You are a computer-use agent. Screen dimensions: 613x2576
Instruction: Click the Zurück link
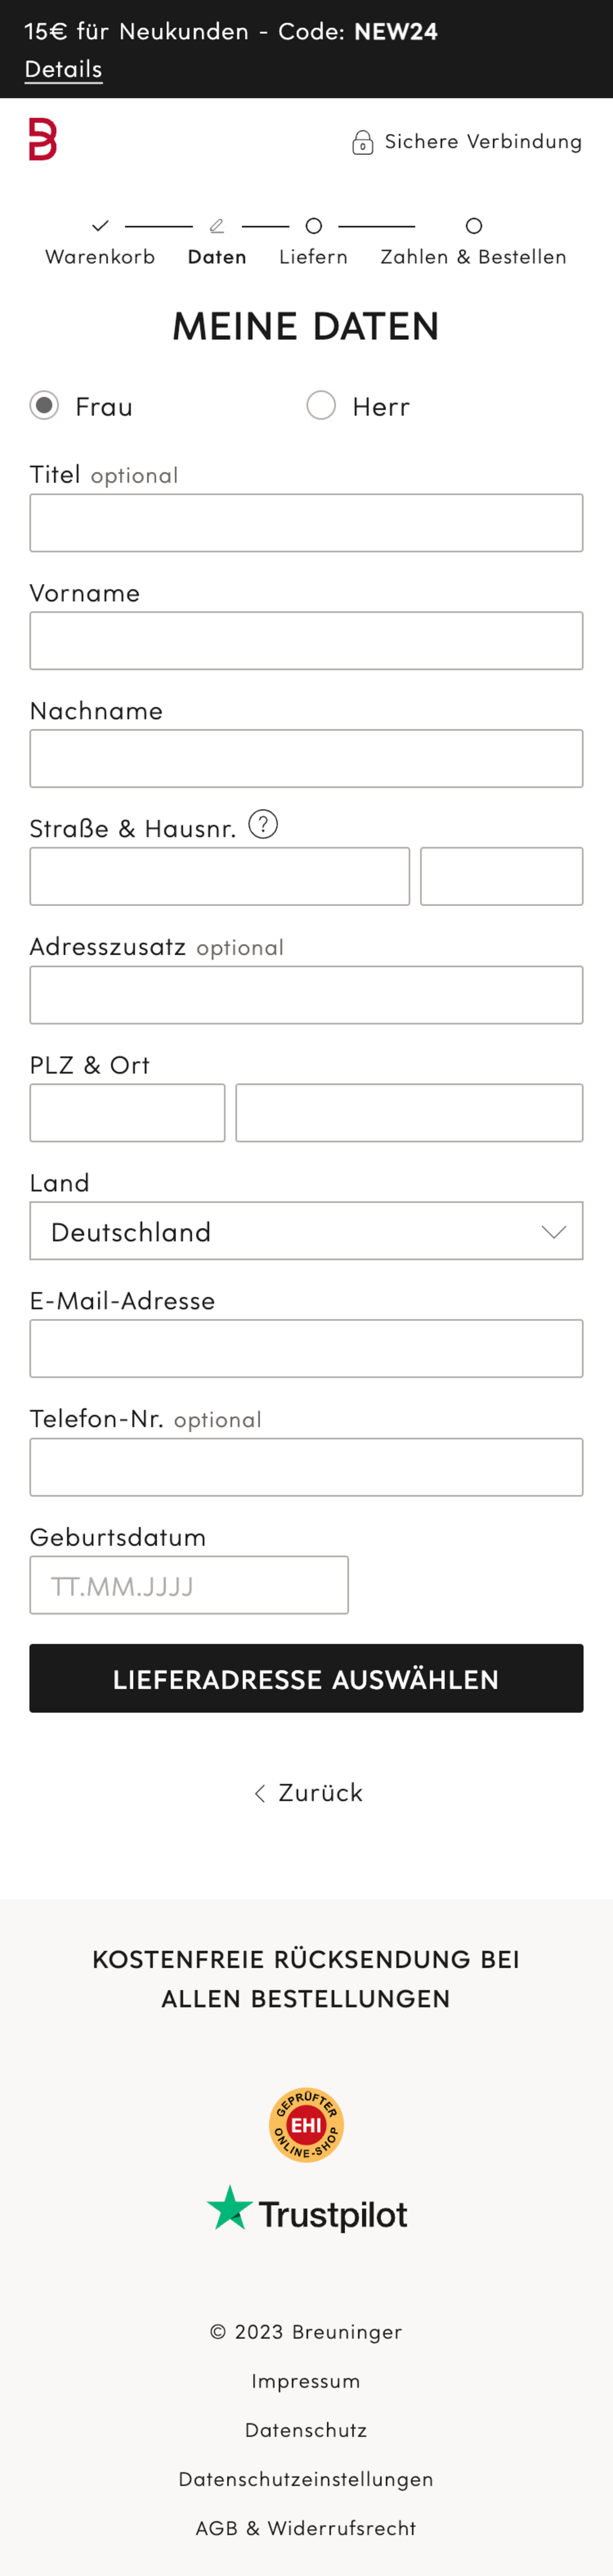coord(310,1792)
